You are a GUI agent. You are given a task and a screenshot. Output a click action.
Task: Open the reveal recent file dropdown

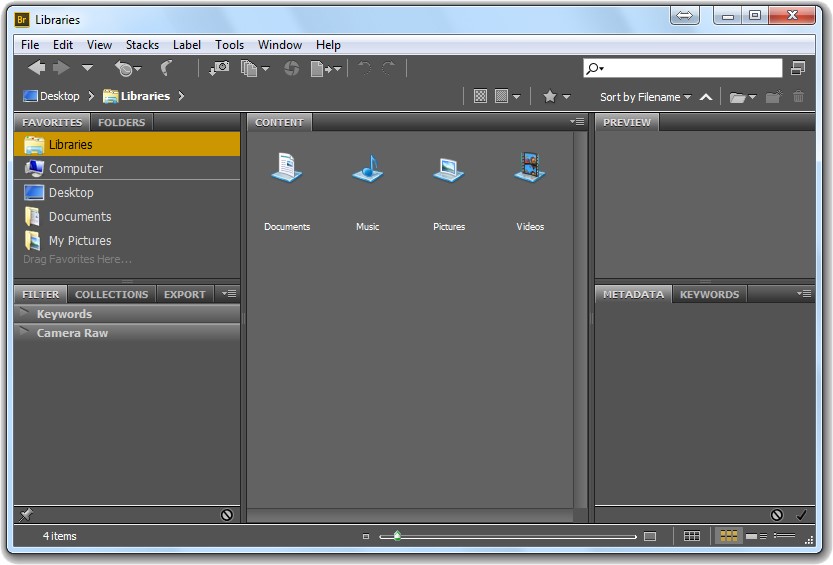click(128, 69)
